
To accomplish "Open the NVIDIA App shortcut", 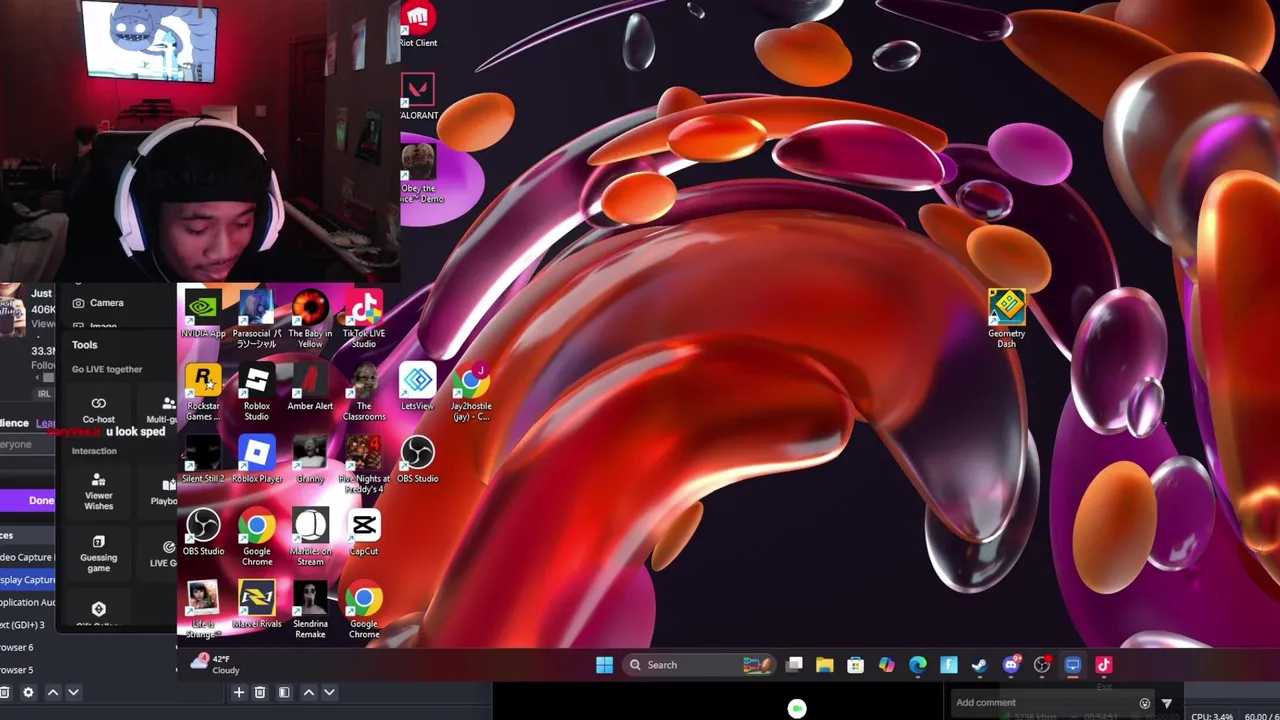I will pos(203,314).
